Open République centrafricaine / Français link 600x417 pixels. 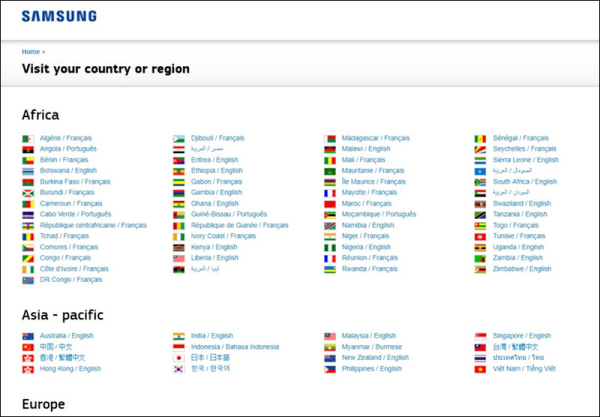click(93, 225)
